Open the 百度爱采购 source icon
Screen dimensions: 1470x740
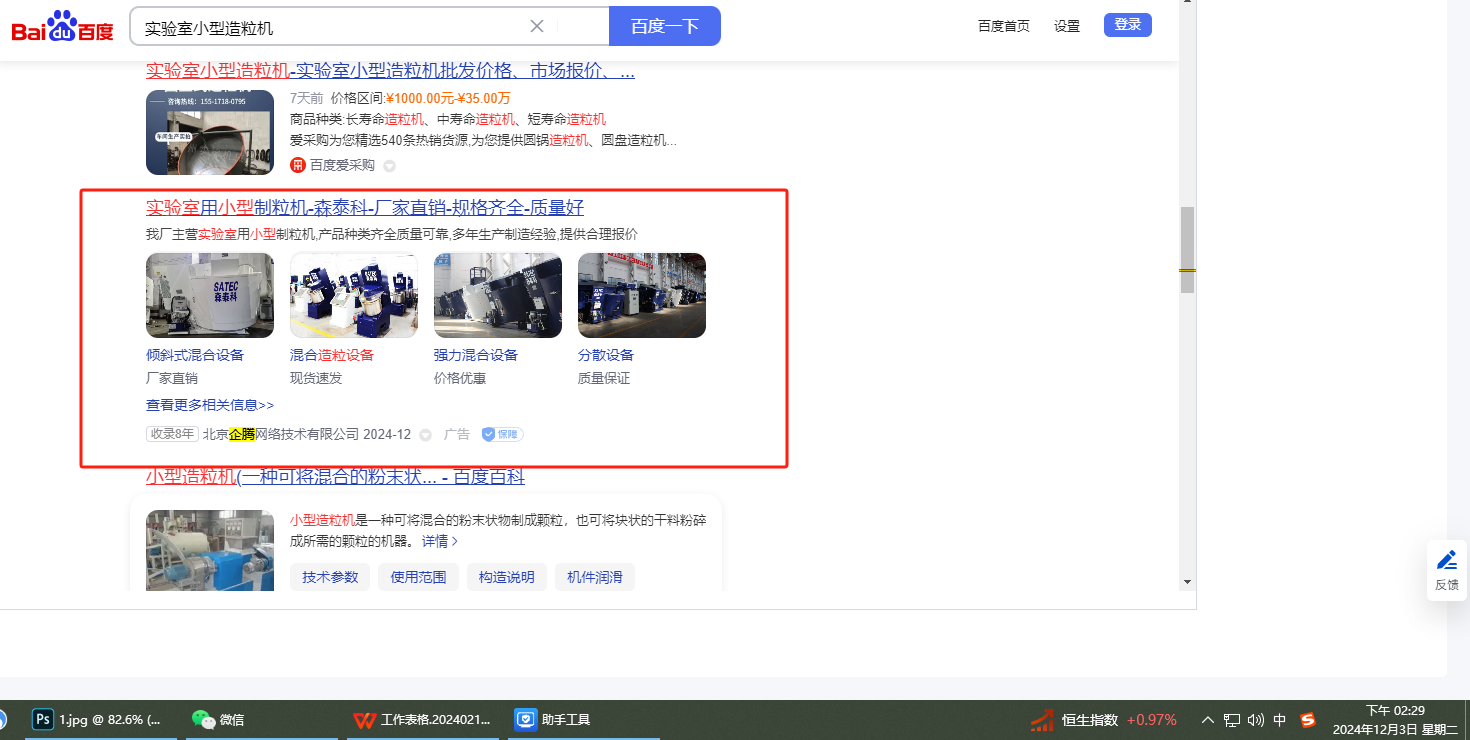click(297, 165)
